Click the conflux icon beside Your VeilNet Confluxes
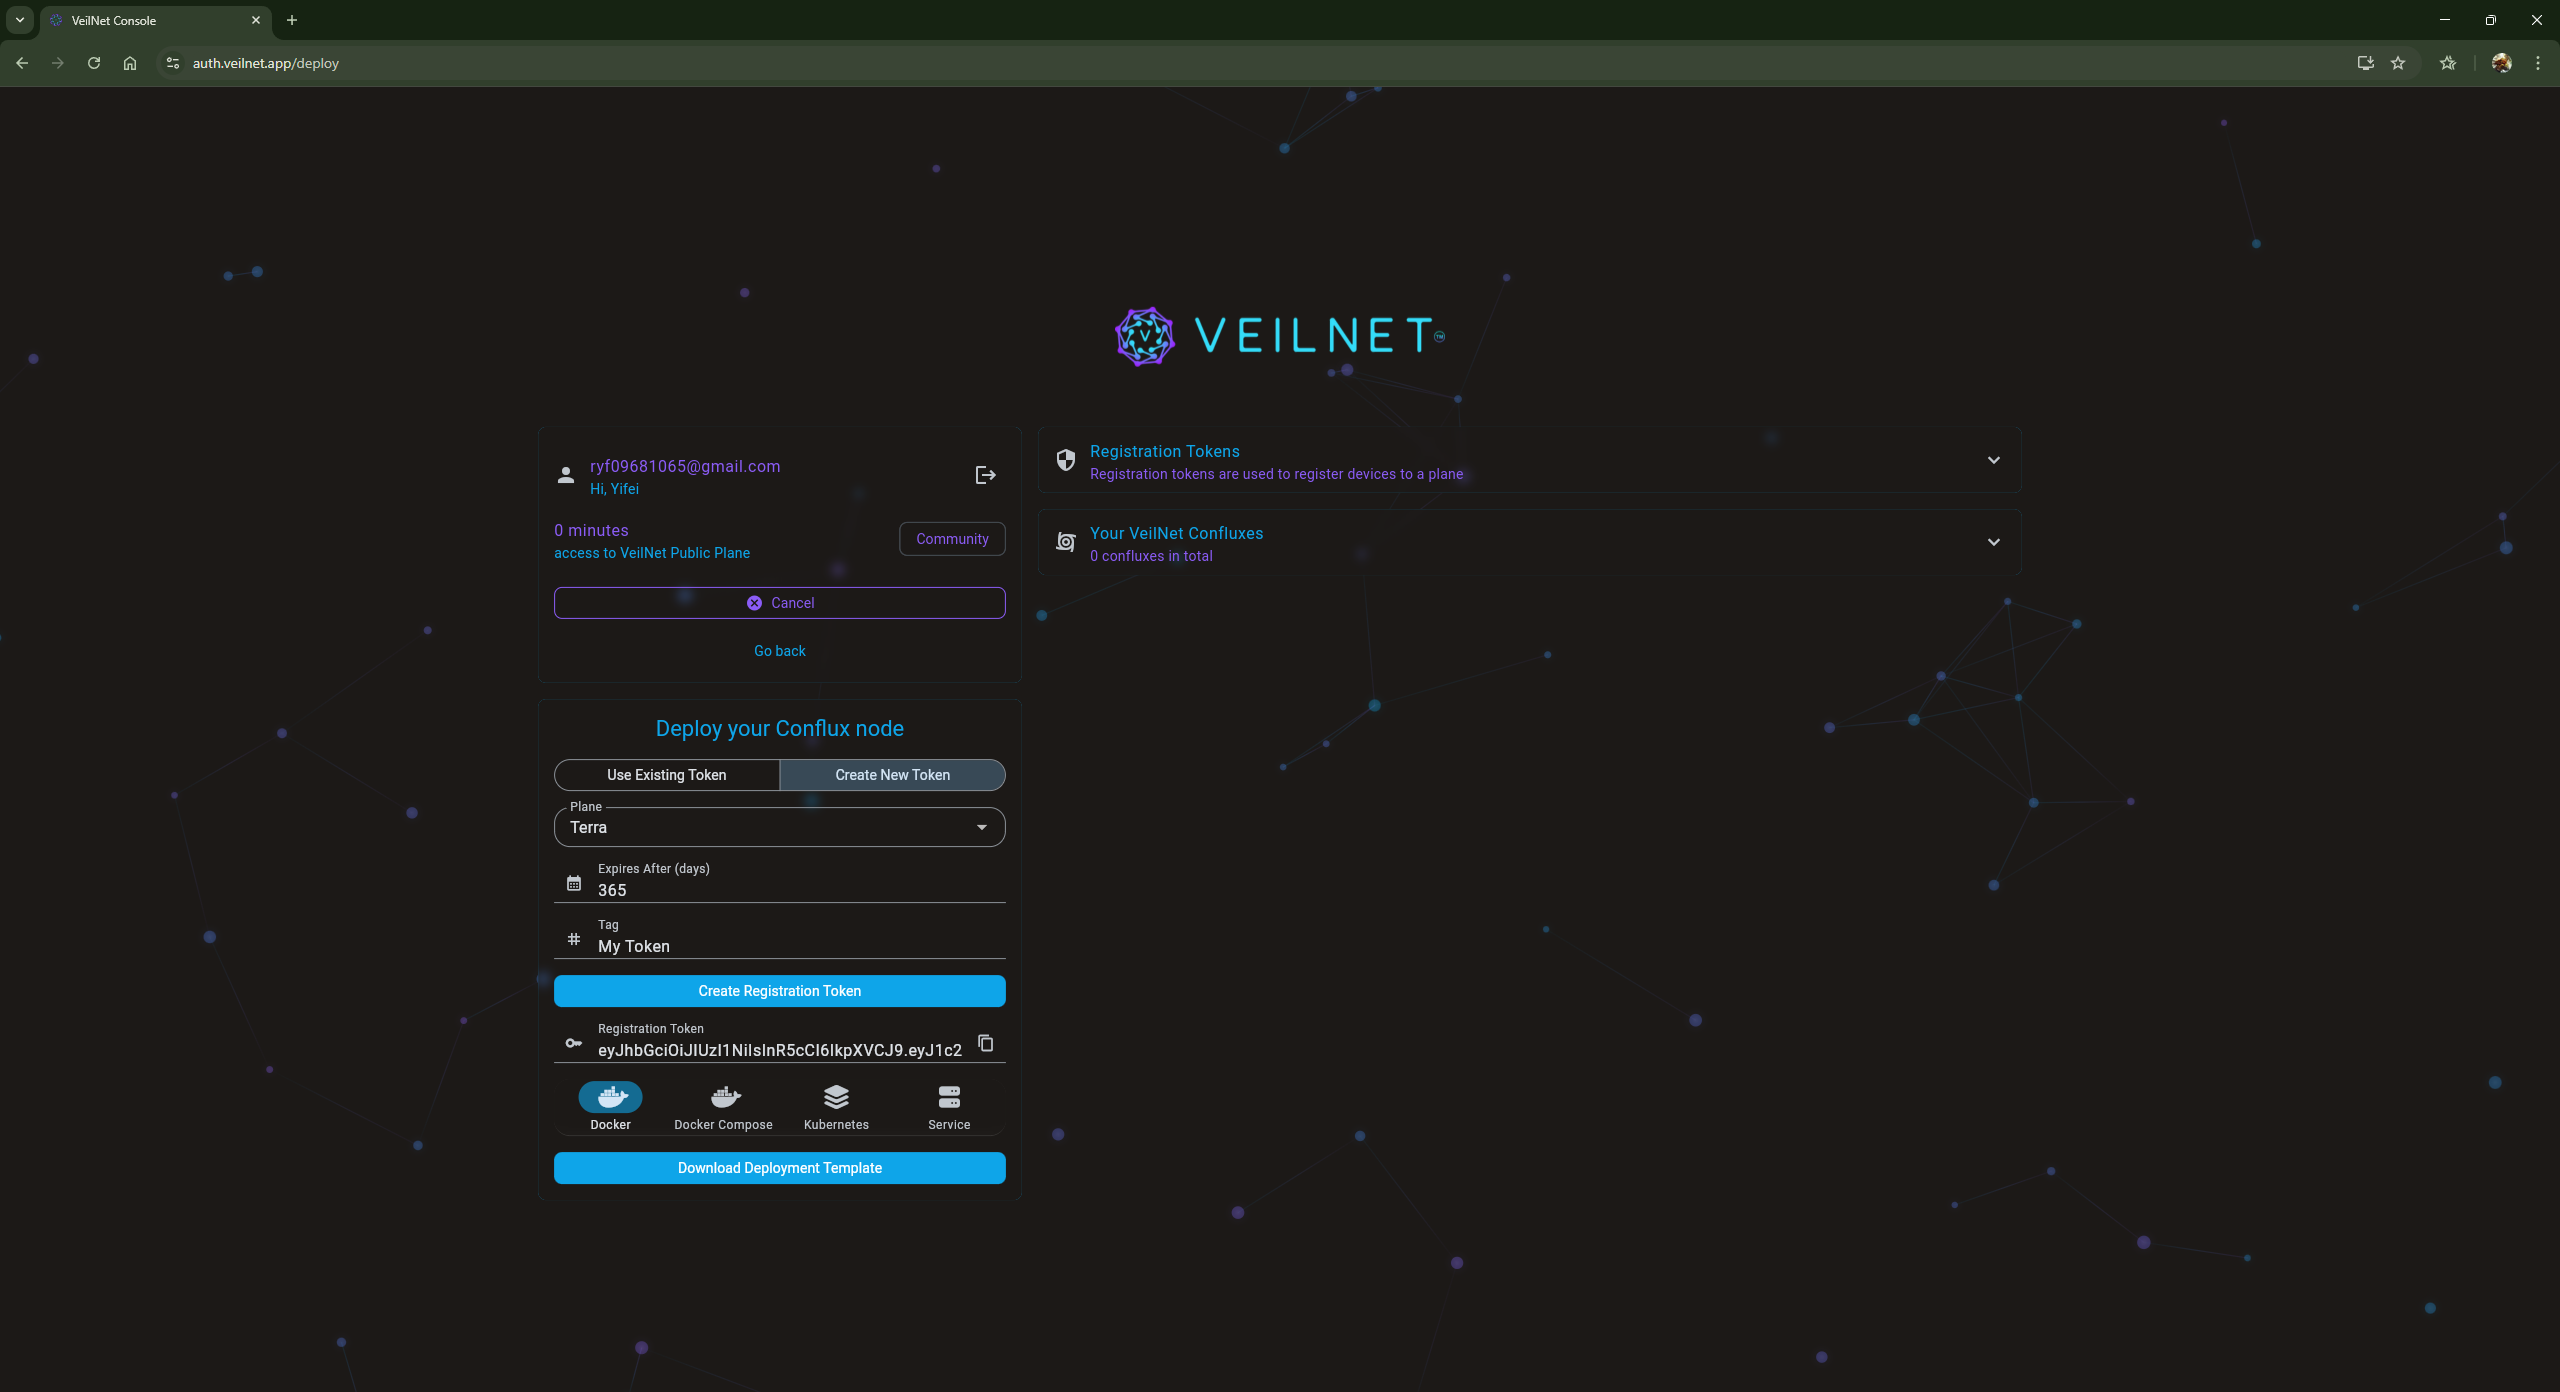Viewport: 2560px width, 1392px height. [x=1065, y=542]
